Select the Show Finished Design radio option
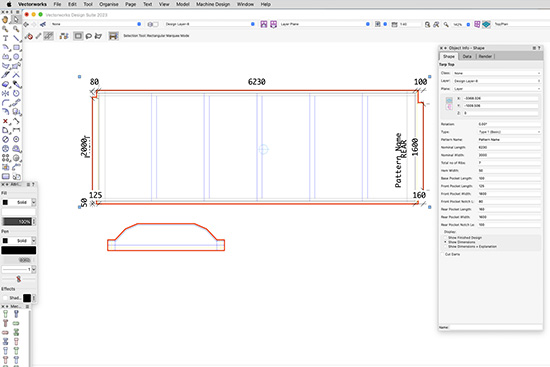 tap(445, 238)
